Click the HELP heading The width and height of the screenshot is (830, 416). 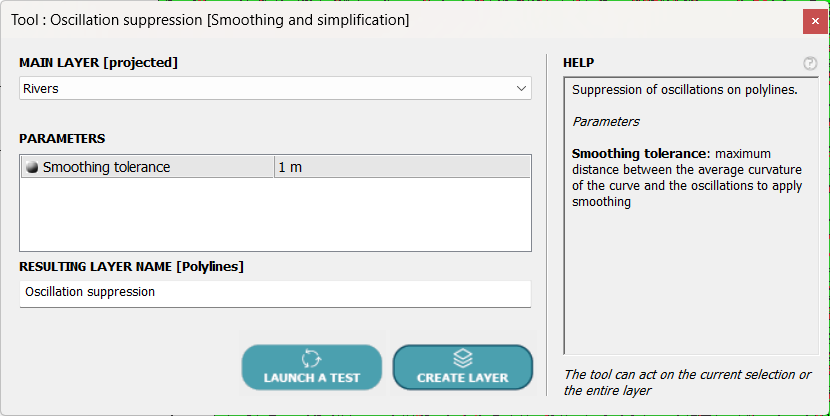coord(579,63)
